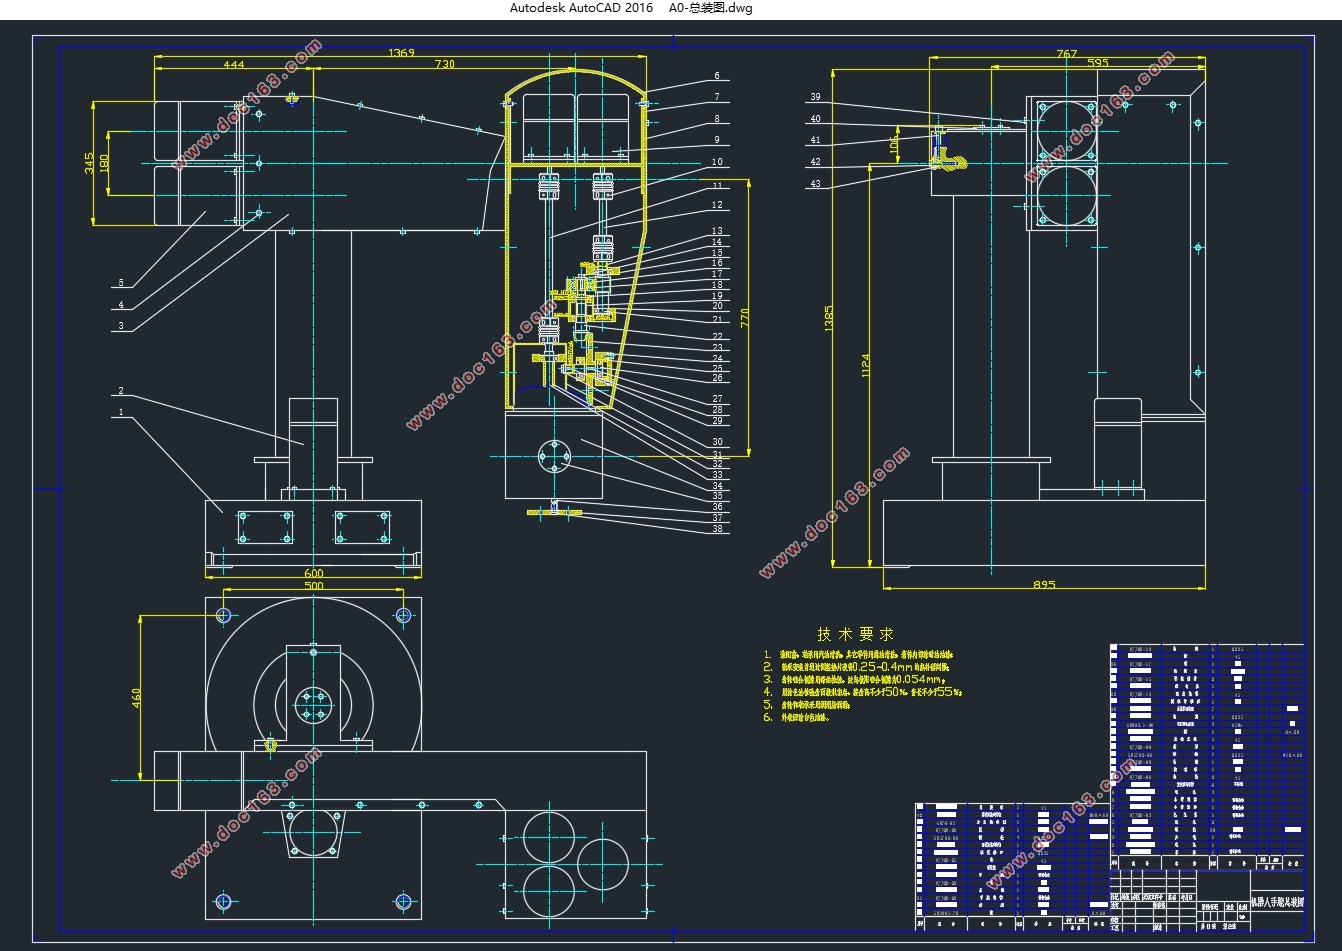Click the A0-总装图.dwg title text
Image resolution: width=1342 pixels, height=951 pixels.
point(711,8)
